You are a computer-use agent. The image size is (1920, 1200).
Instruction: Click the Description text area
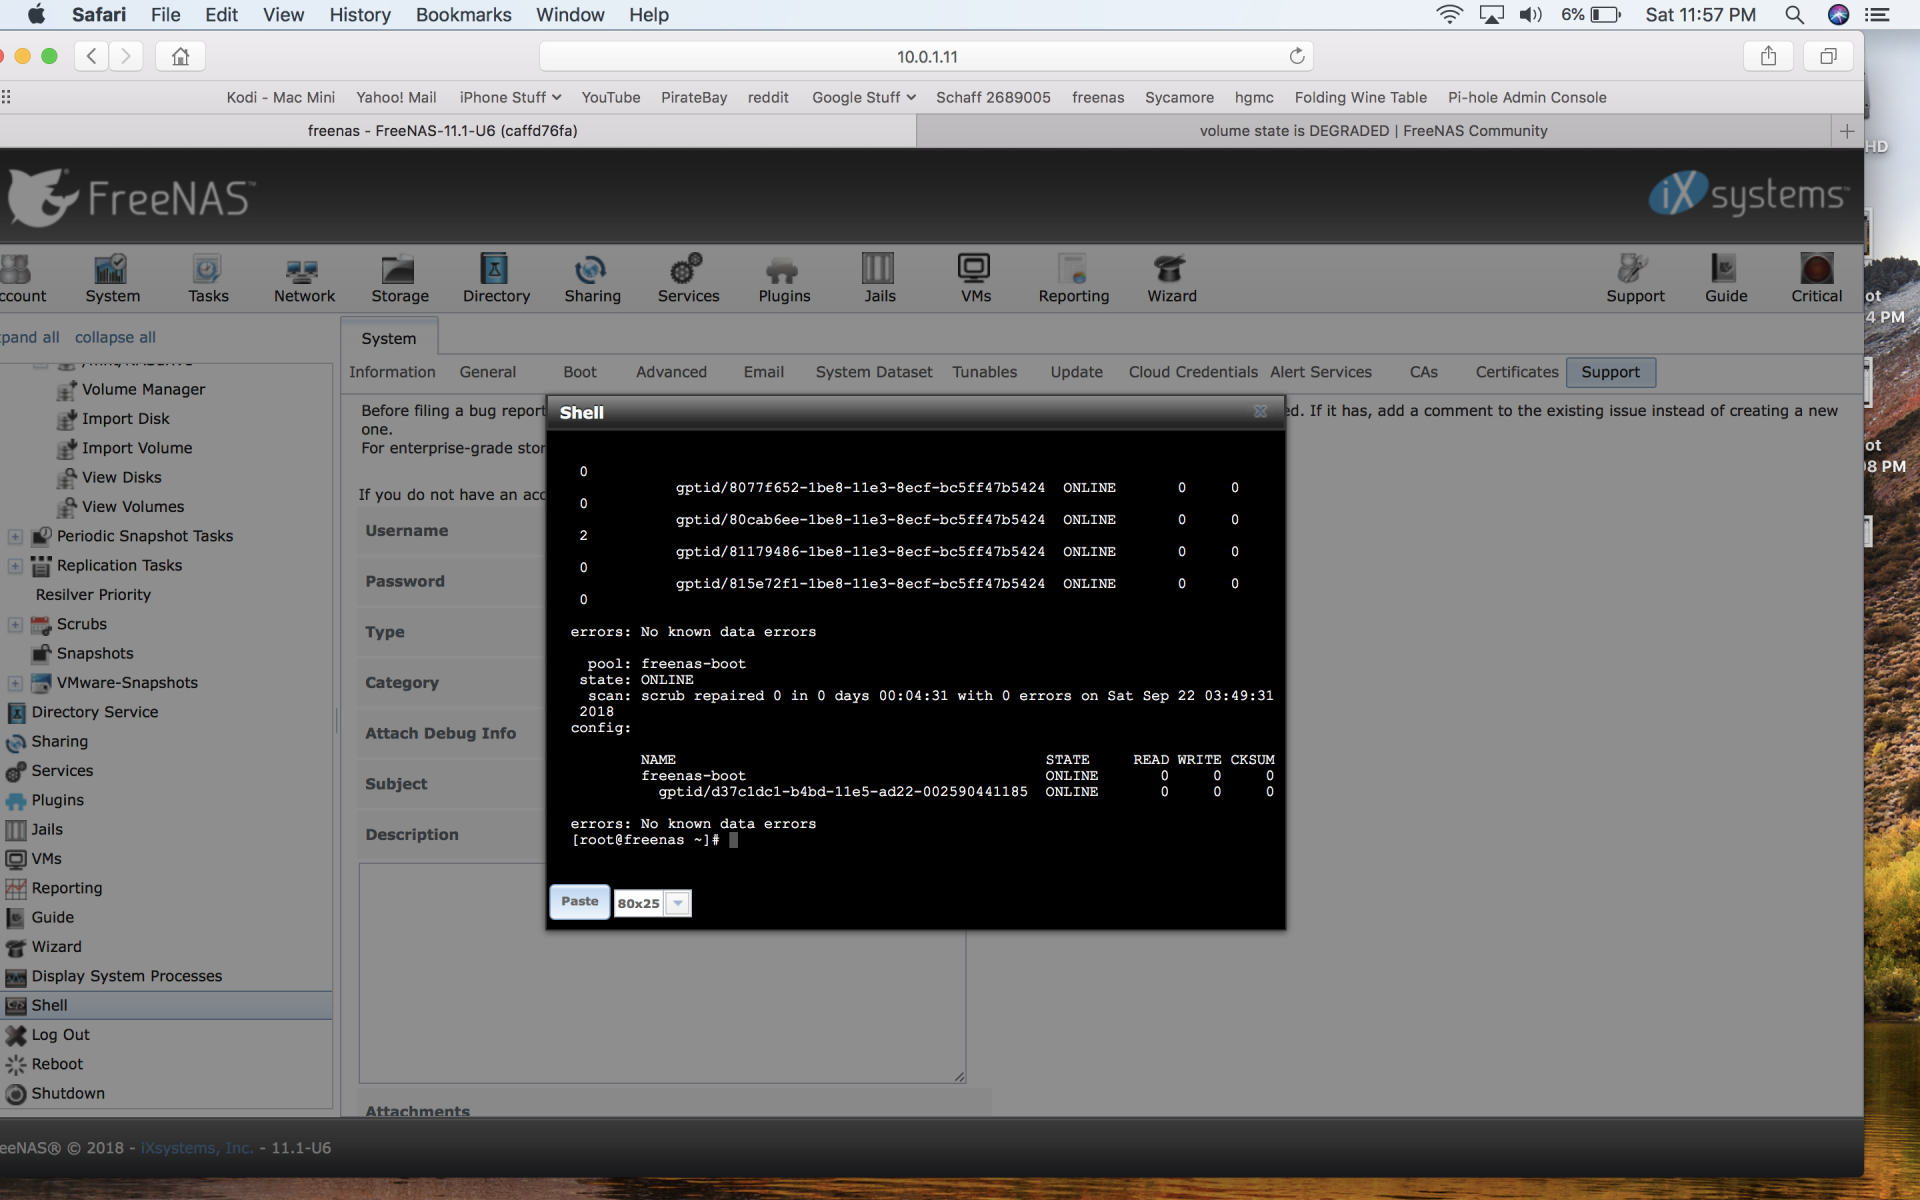pyautogui.click(x=662, y=973)
